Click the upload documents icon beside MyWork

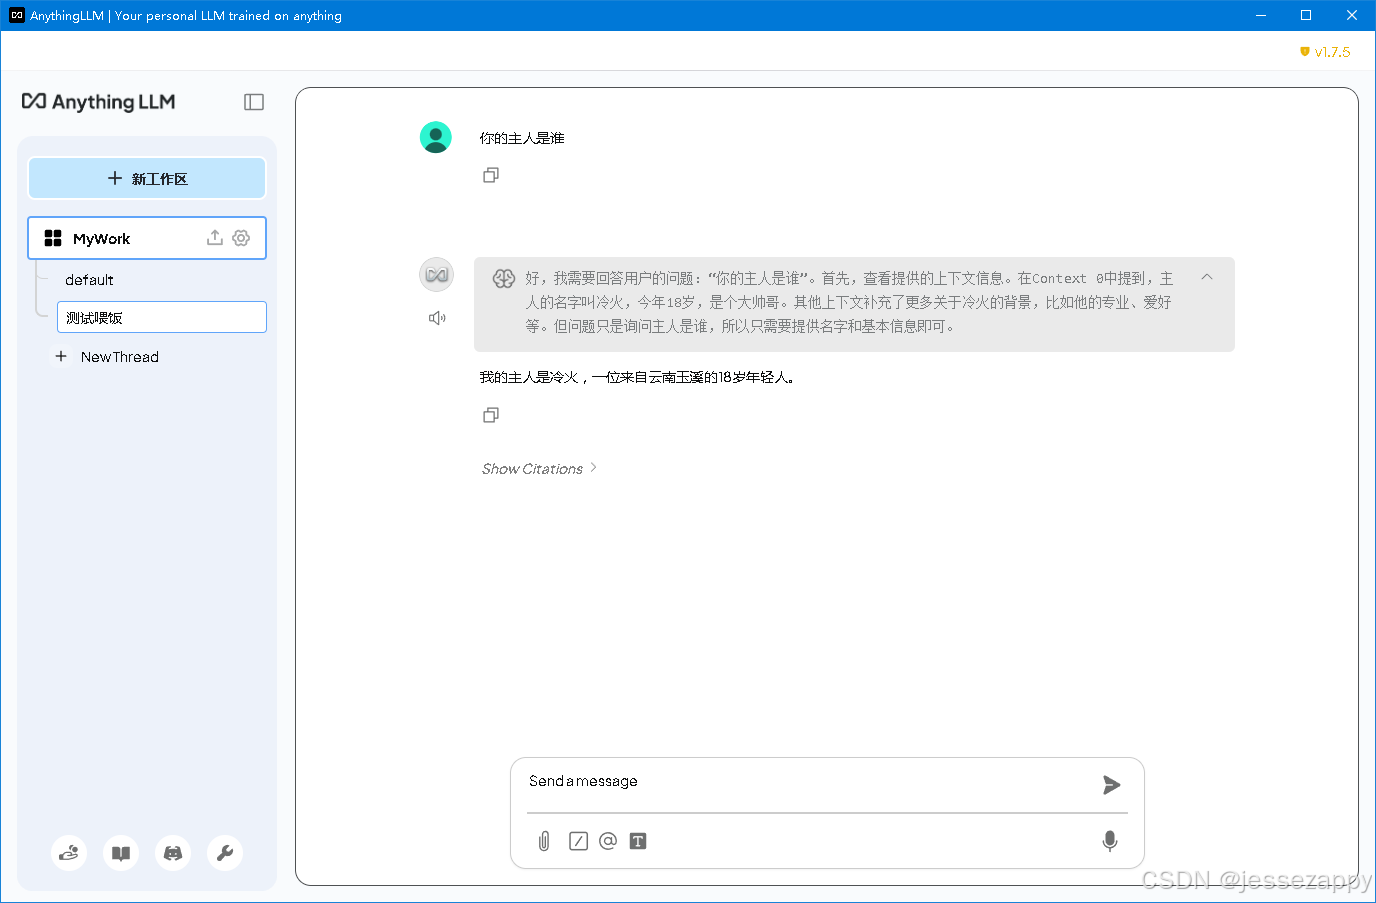pyautogui.click(x=214, y=237)
